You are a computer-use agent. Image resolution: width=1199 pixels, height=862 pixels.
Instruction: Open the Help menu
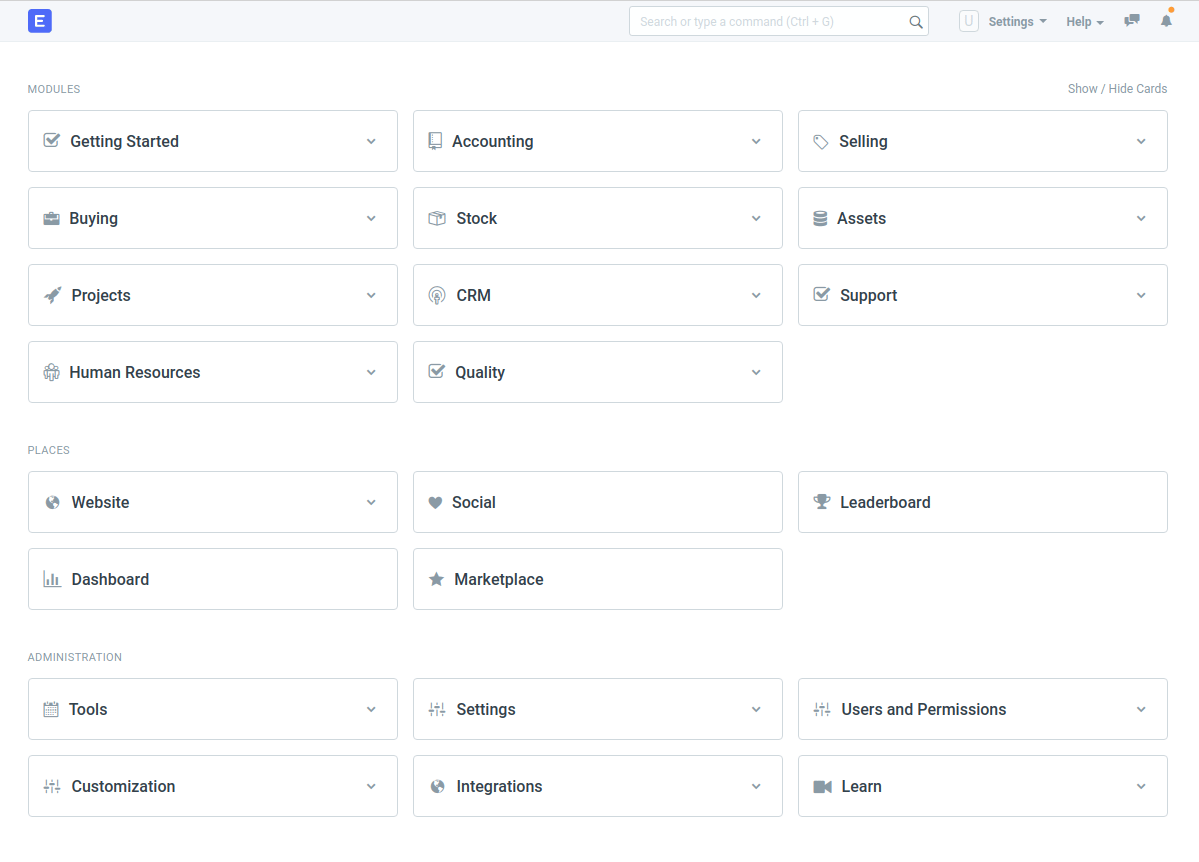tap(1084, 21)
